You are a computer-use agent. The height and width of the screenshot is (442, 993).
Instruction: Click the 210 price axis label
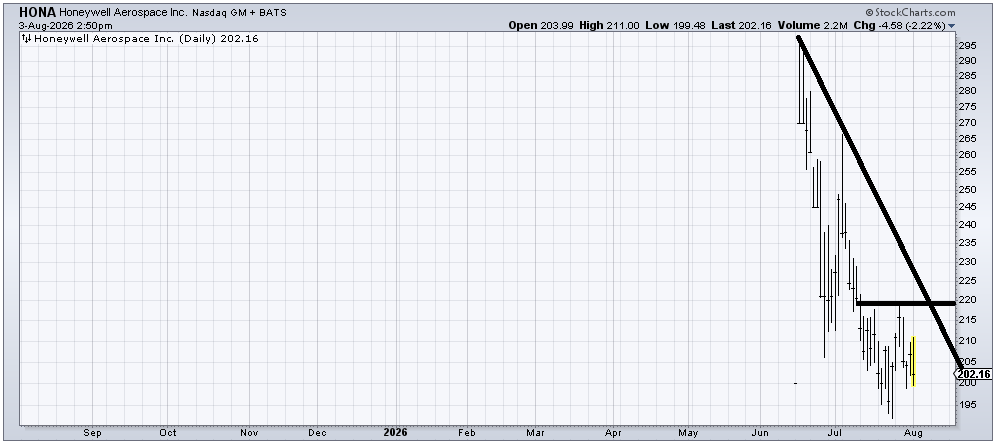[966, 341]
